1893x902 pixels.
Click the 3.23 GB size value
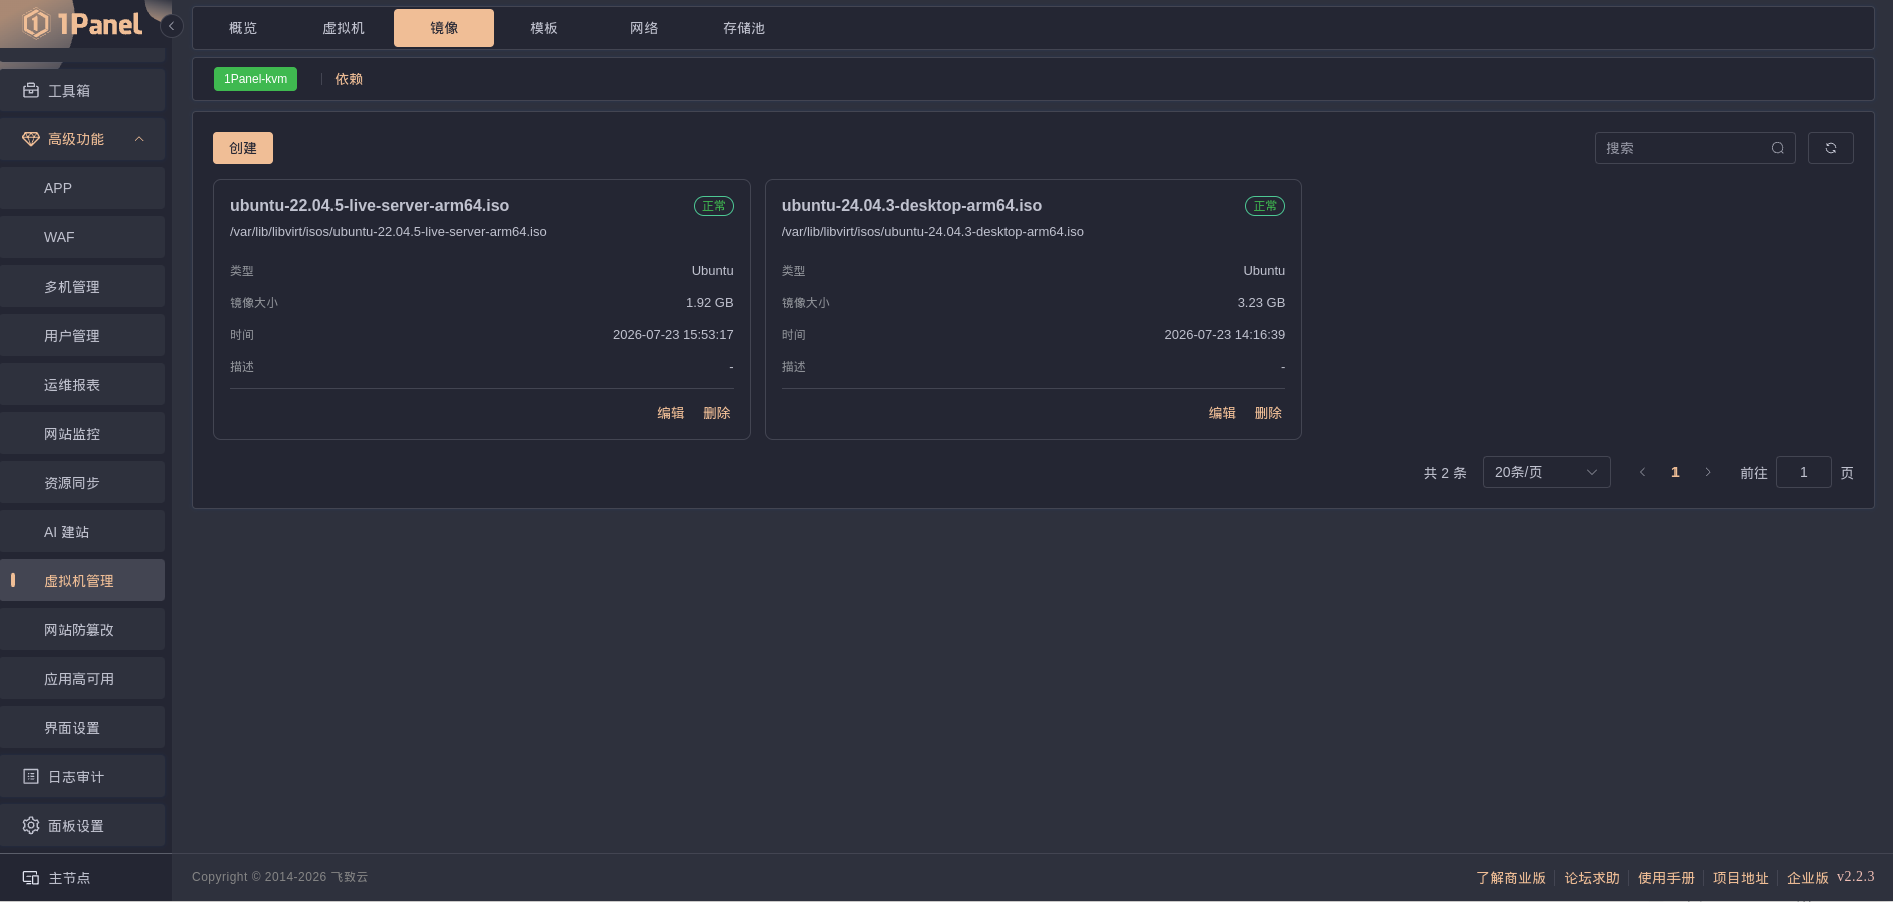click(x=1261, y=303)
